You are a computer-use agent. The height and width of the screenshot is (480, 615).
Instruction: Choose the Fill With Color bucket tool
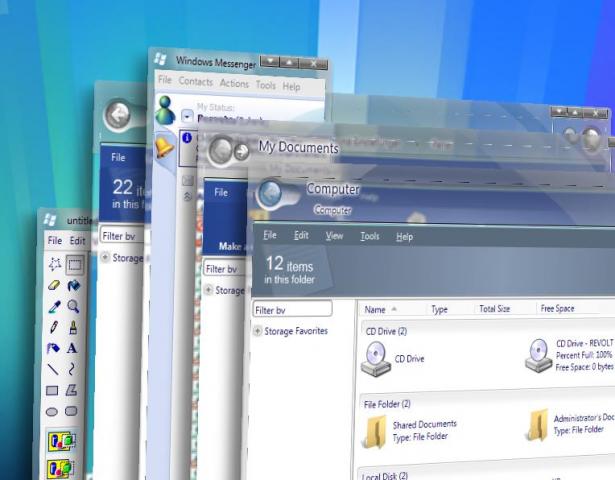73,285
